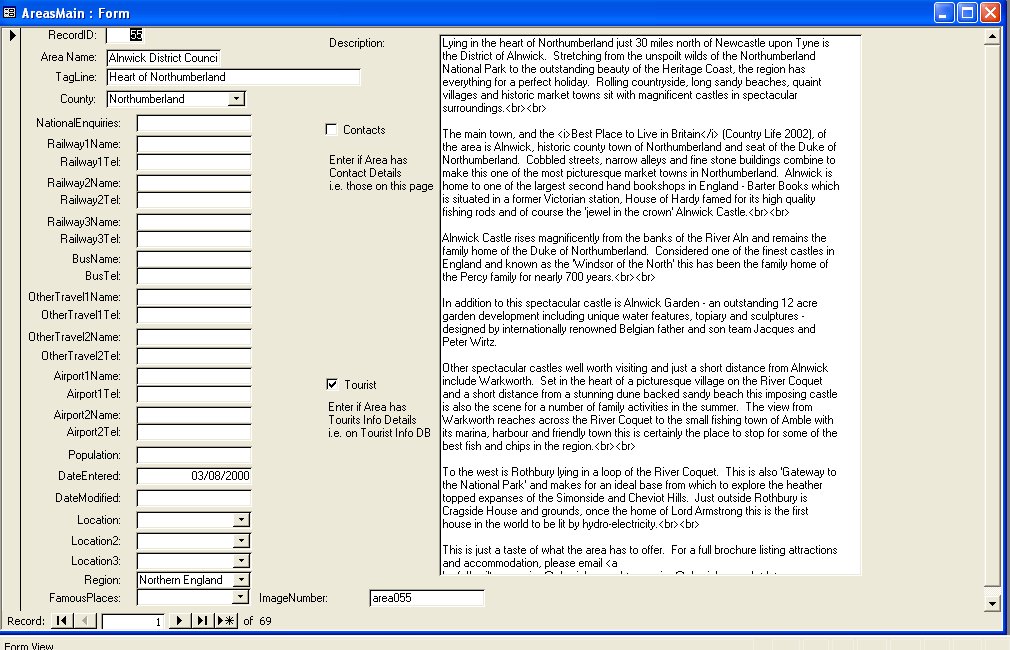Click the 'Tourist' checkbox label

pos(360,385)
